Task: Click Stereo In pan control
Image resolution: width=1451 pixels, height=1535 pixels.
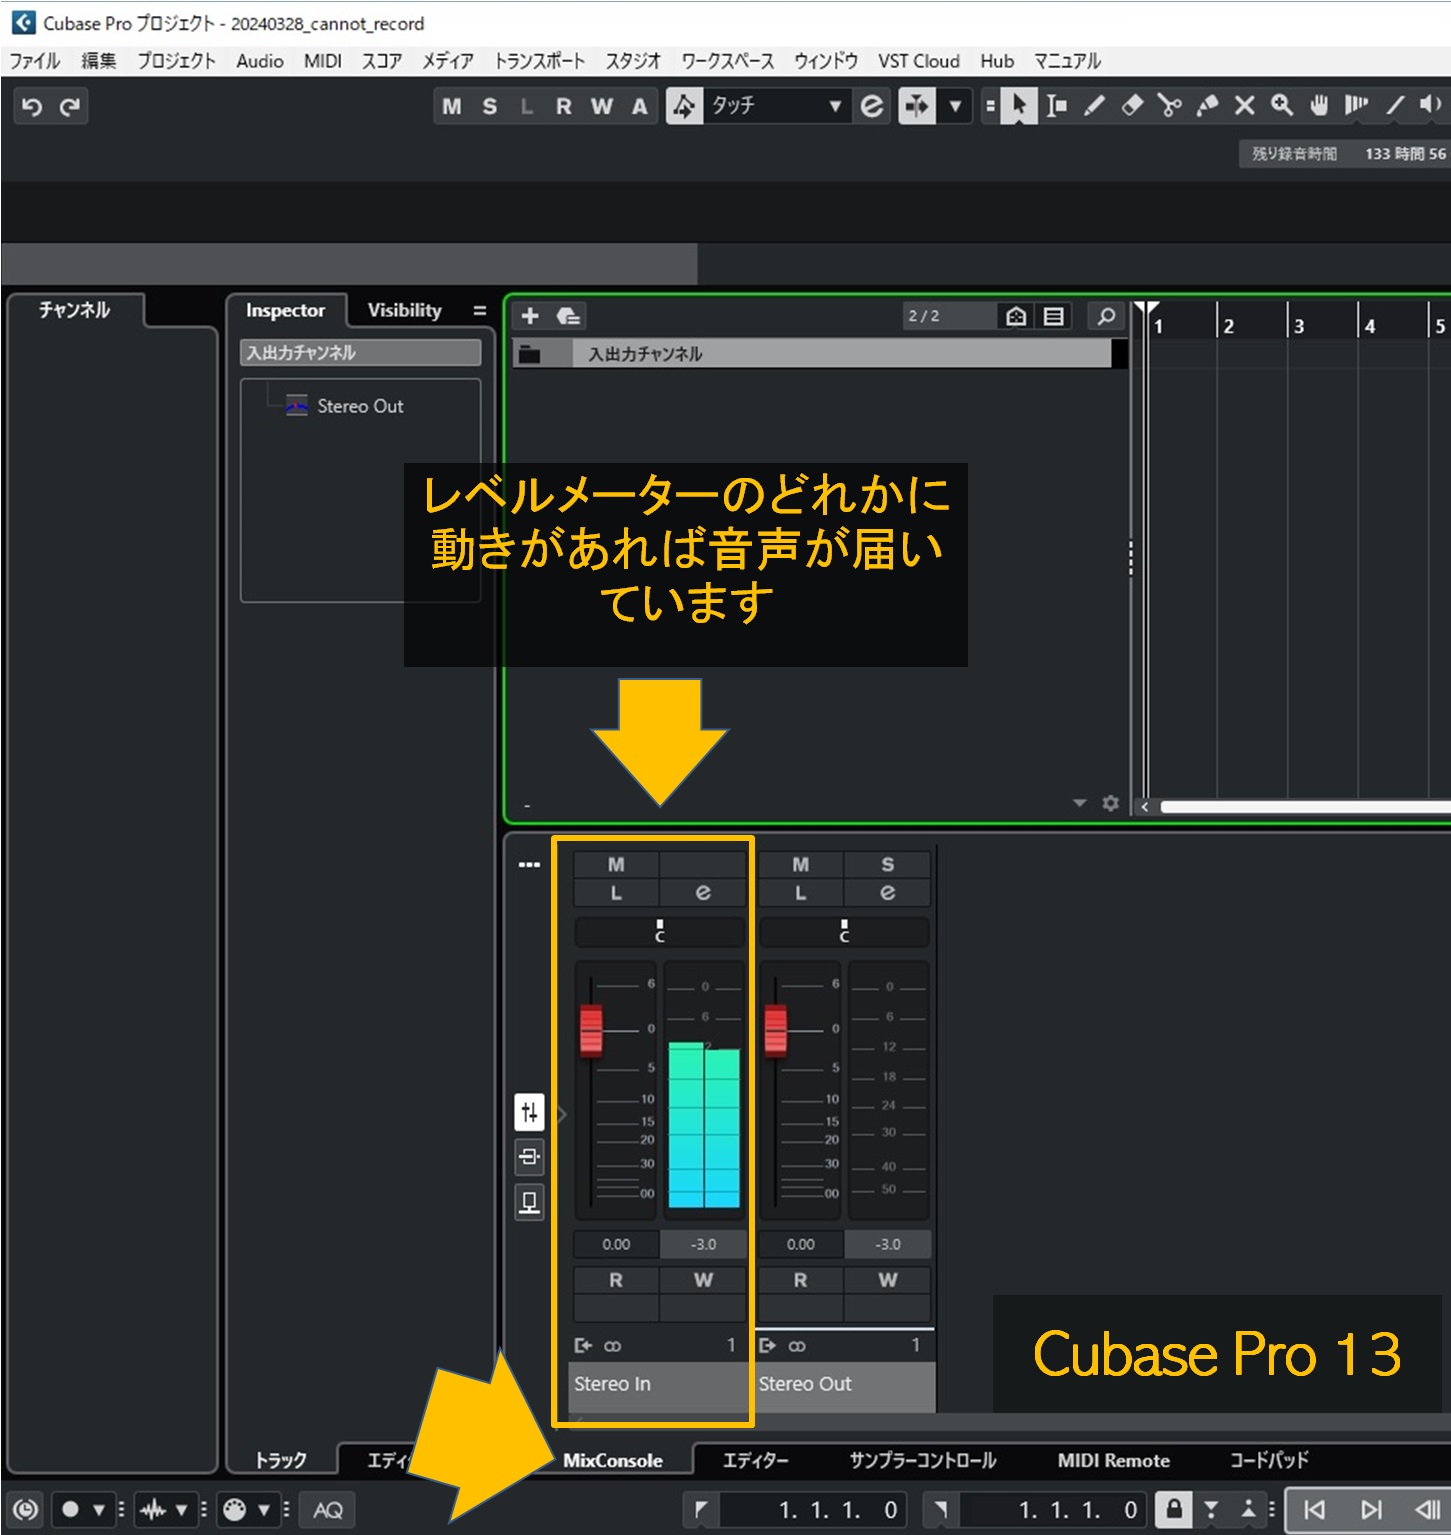Action: tap(660, 932)
